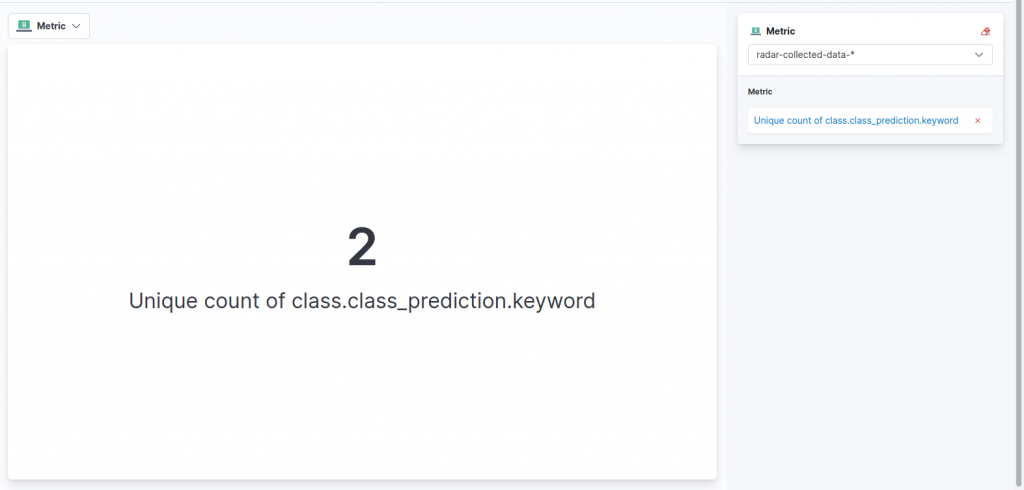Viewport: 1024px width, 490px height.
Task: Click the radar-collected-data-* text in selector
Action: coord(805,55)
